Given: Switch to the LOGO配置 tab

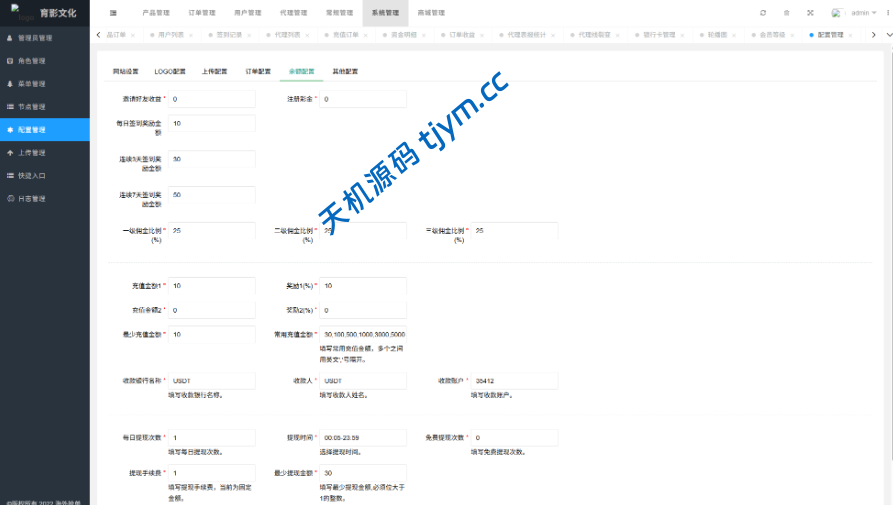Looking at the screenshot, I should click(x=170, y=72).
